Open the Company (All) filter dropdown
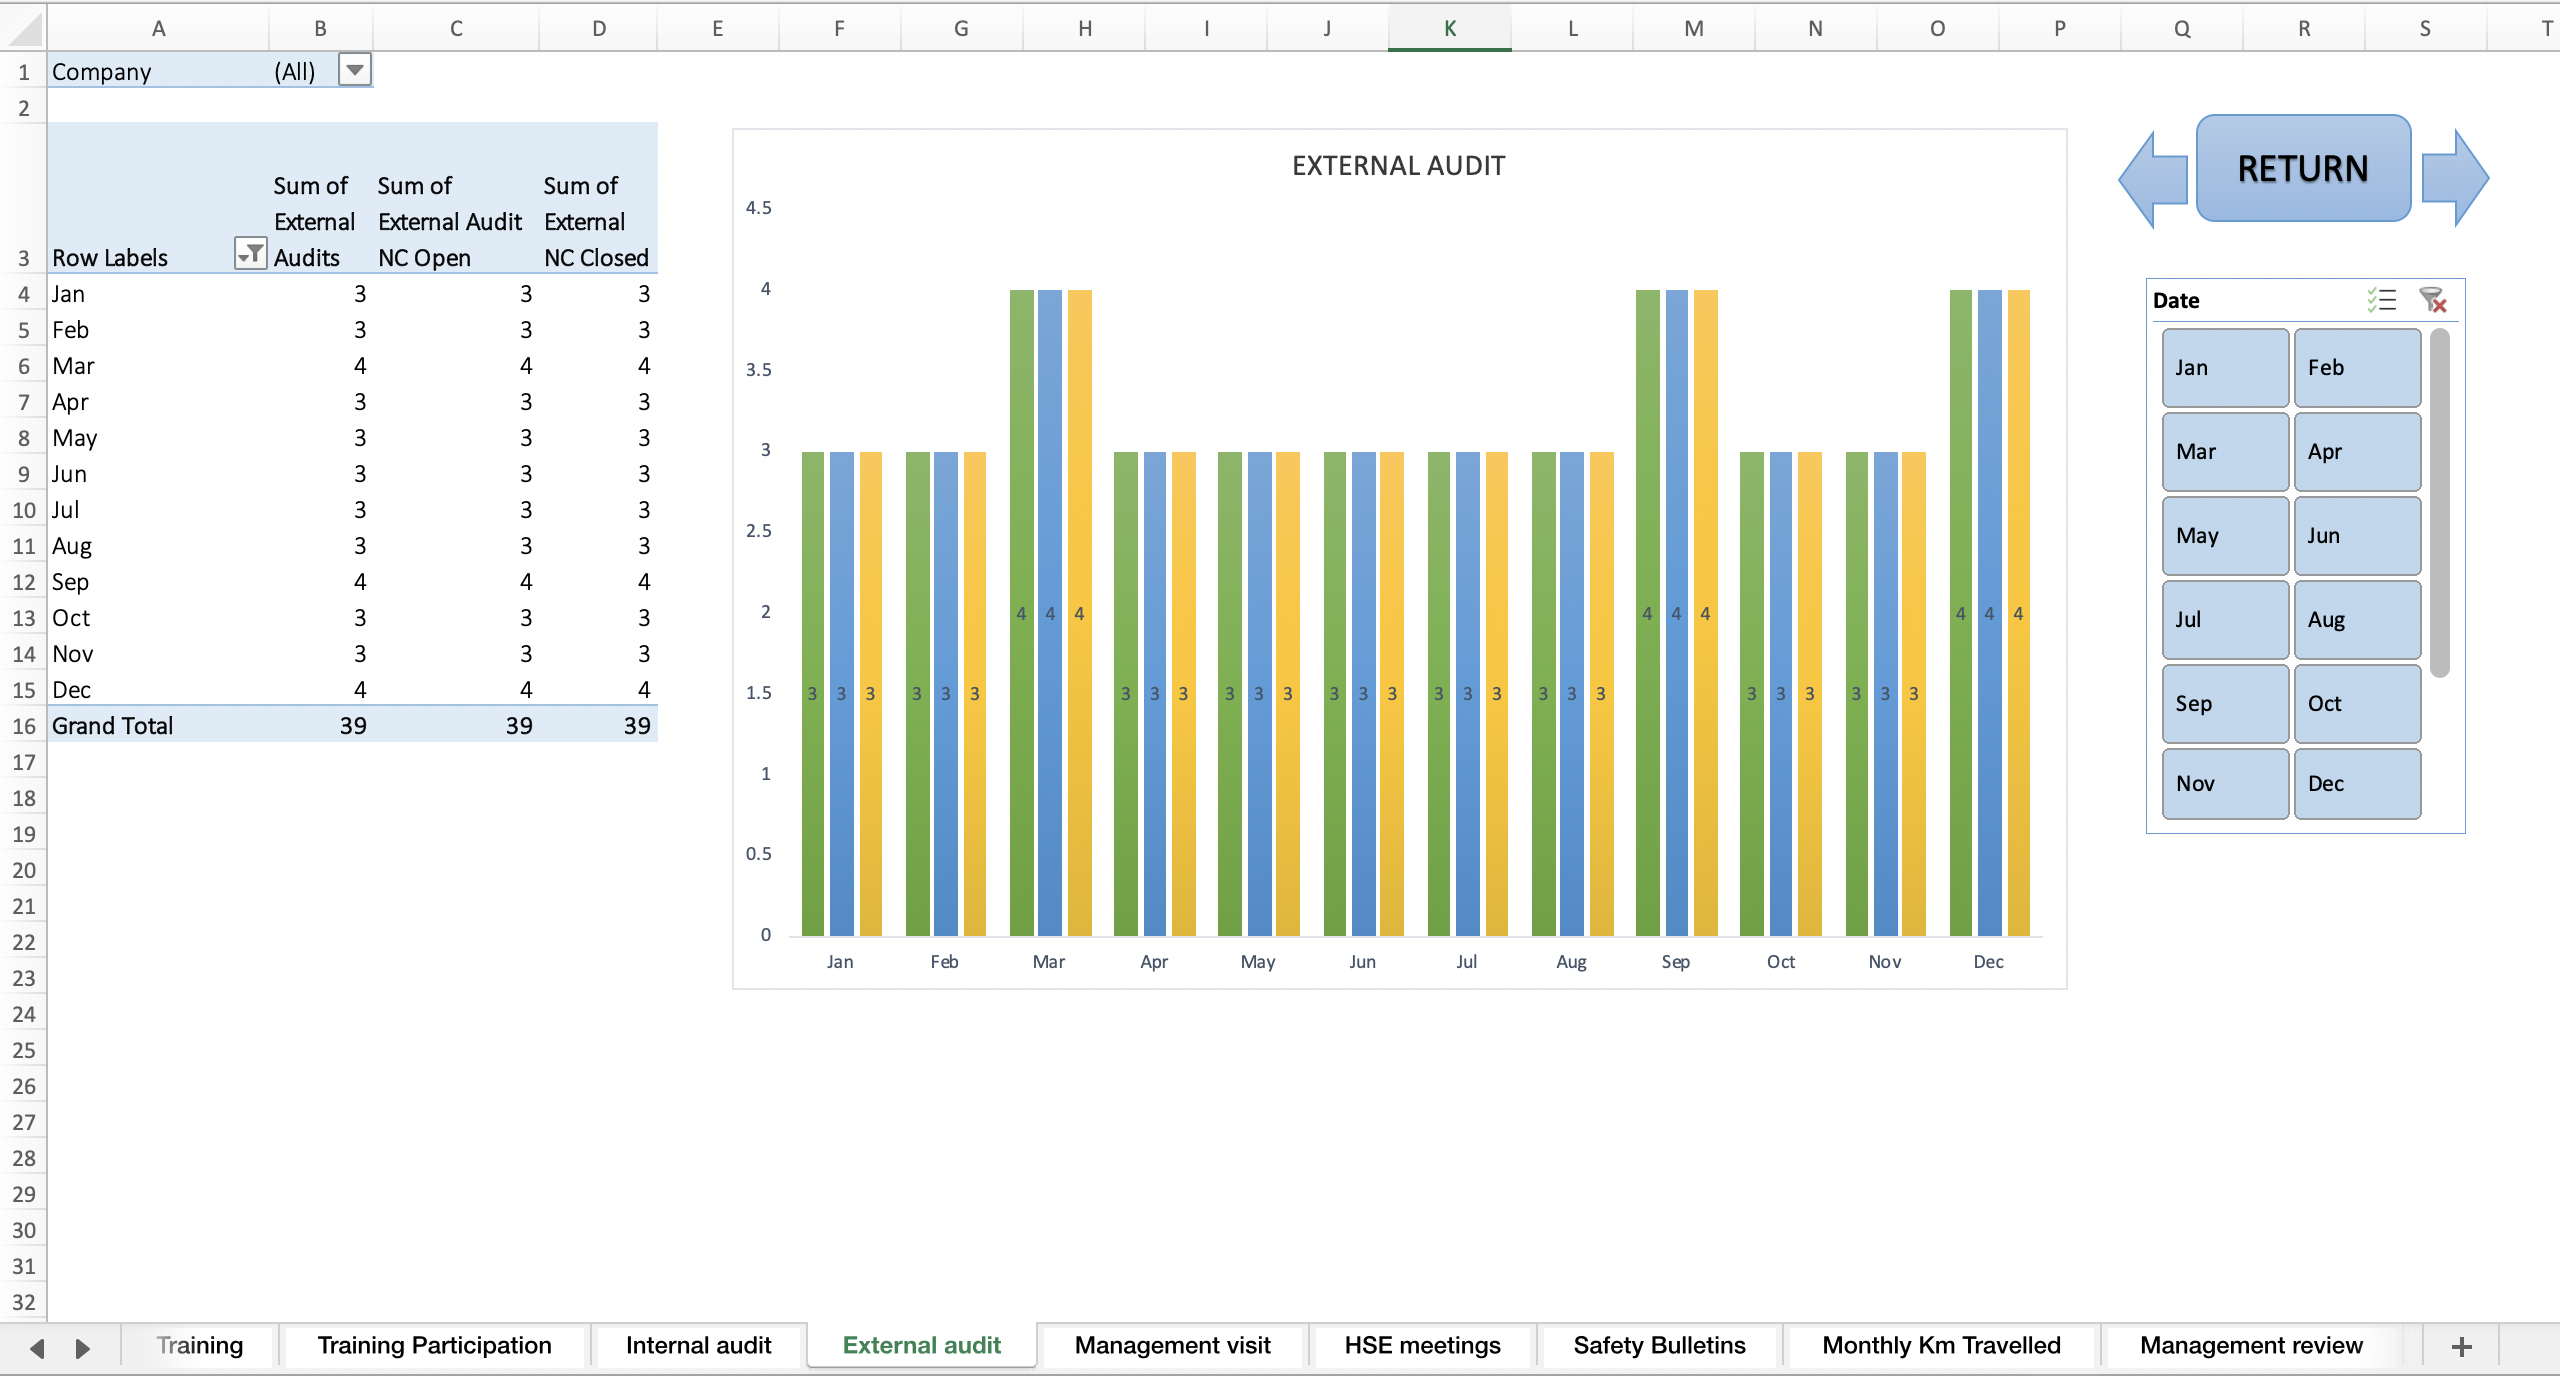This screenshot has height=1376, width=2560. click(x=355, y=70)
